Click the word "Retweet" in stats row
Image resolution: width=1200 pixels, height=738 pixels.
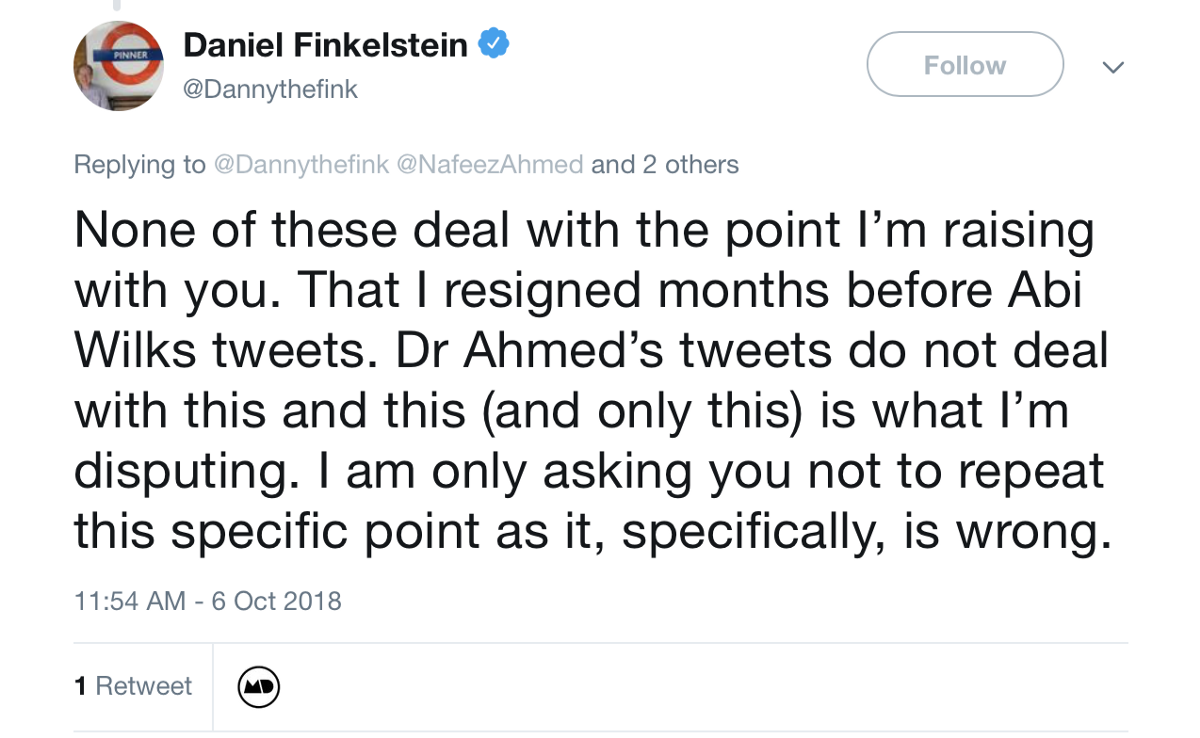[x=143, y=686]
